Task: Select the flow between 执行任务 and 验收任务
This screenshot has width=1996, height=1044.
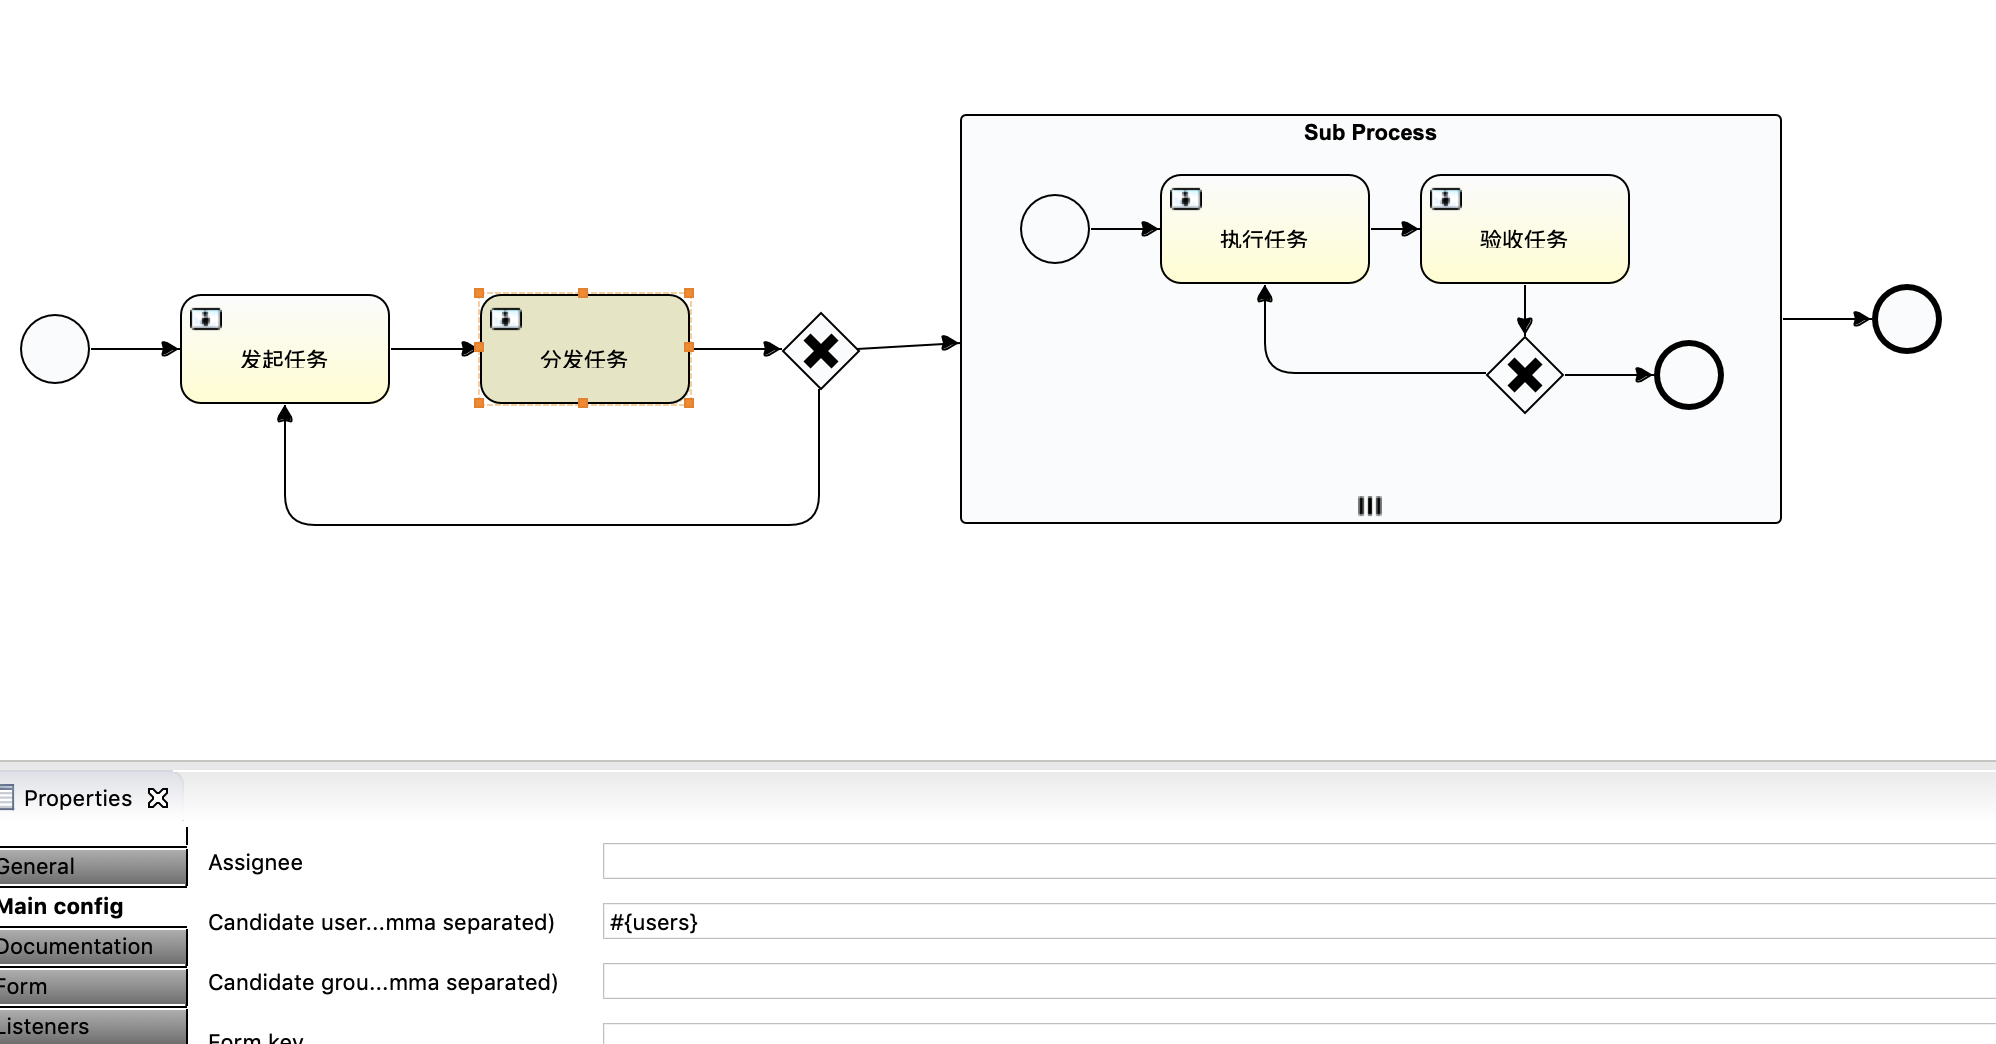Action: point(1395,229)
